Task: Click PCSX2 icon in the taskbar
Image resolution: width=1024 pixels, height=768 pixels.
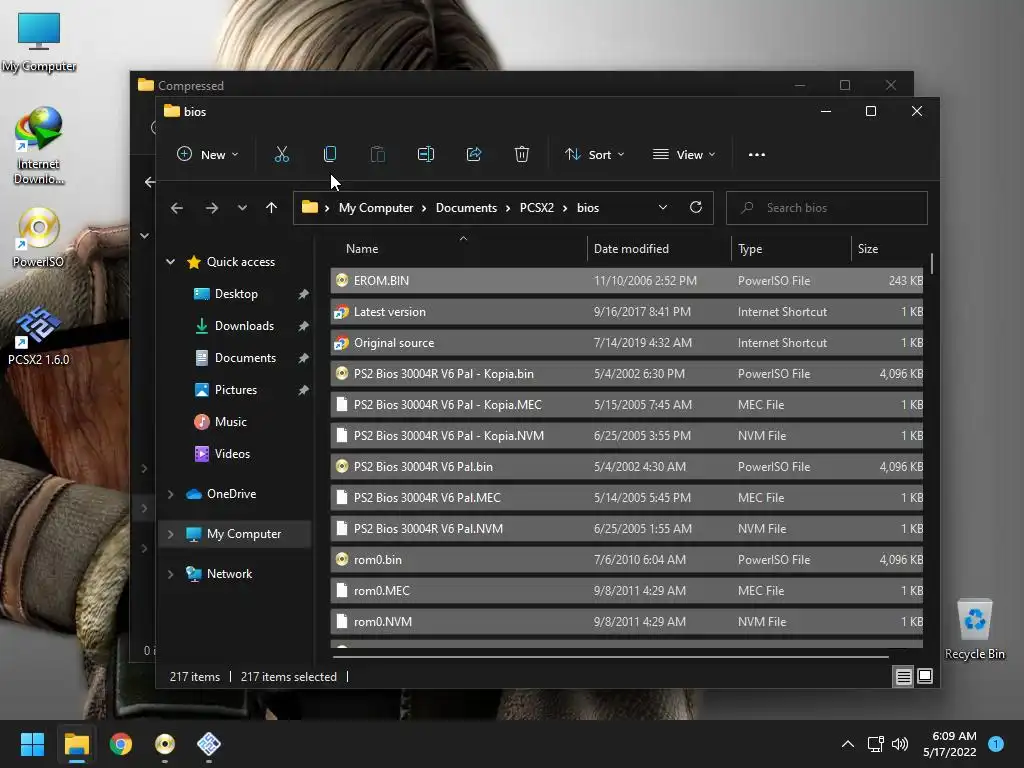Action: [x=209, y=744]
